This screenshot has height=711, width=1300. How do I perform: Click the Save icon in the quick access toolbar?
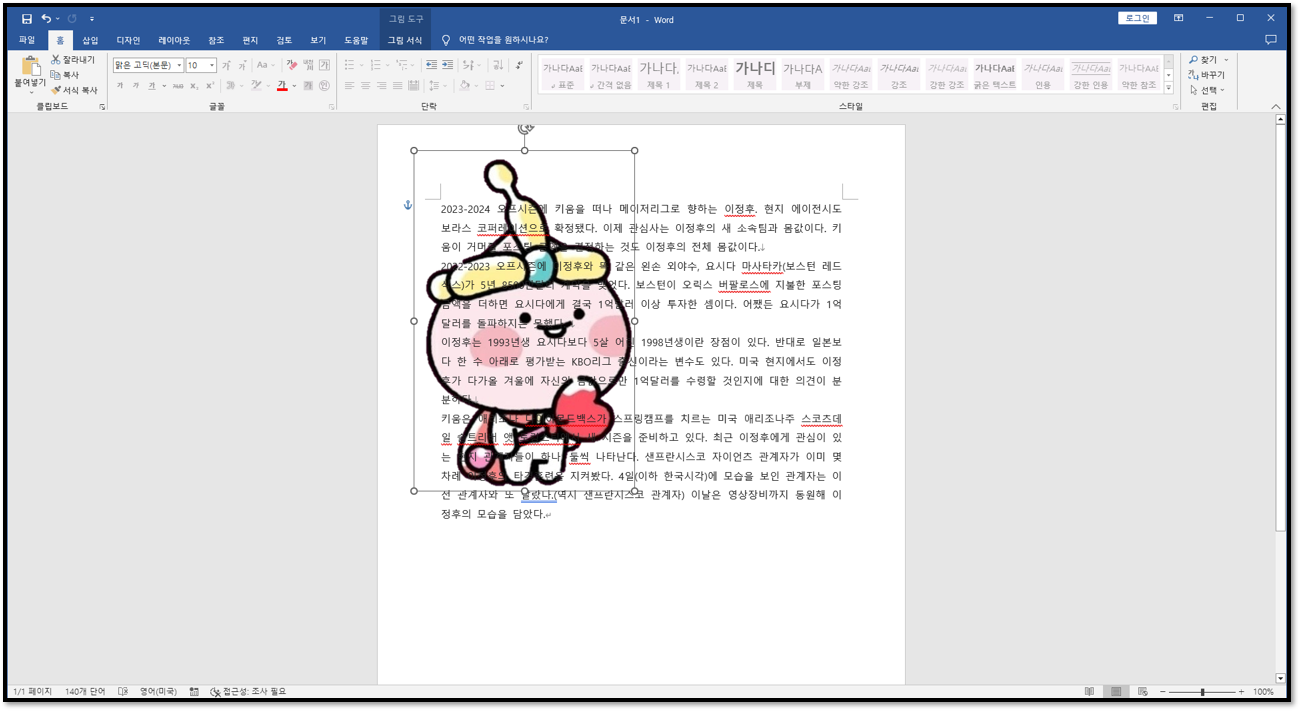27,18
